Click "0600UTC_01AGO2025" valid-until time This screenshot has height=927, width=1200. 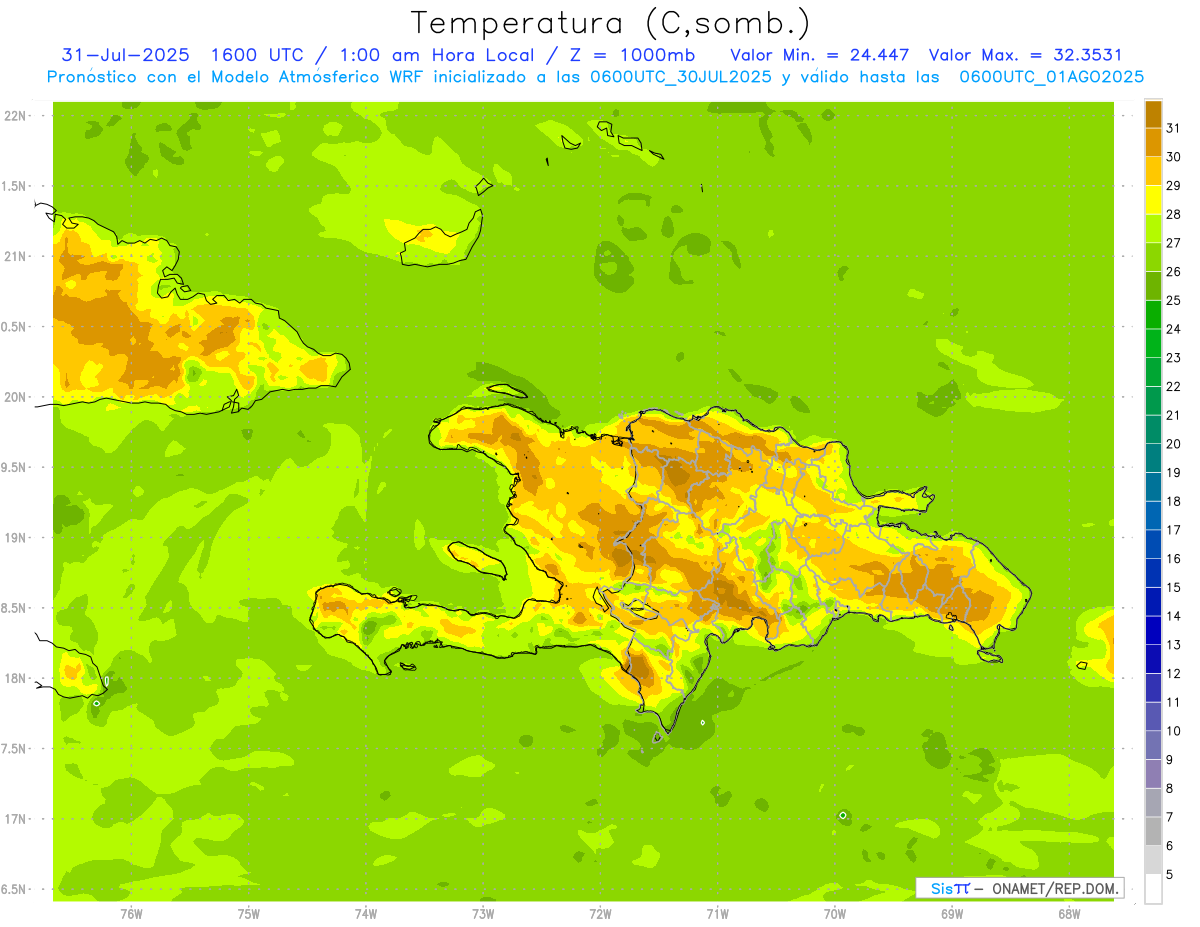pyautogui.click(x=1052, y=77)
